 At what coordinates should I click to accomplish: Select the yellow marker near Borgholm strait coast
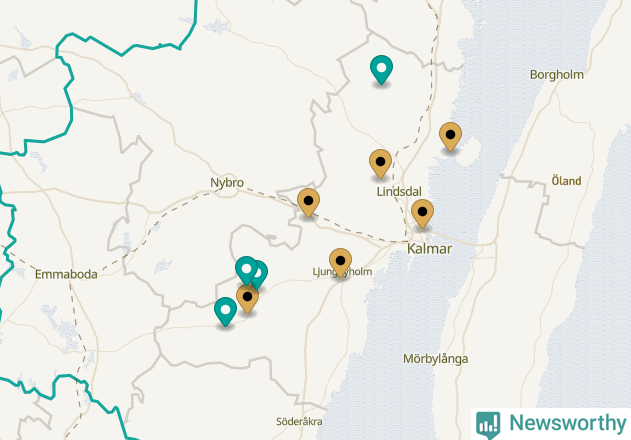click(x=450, y=137)
